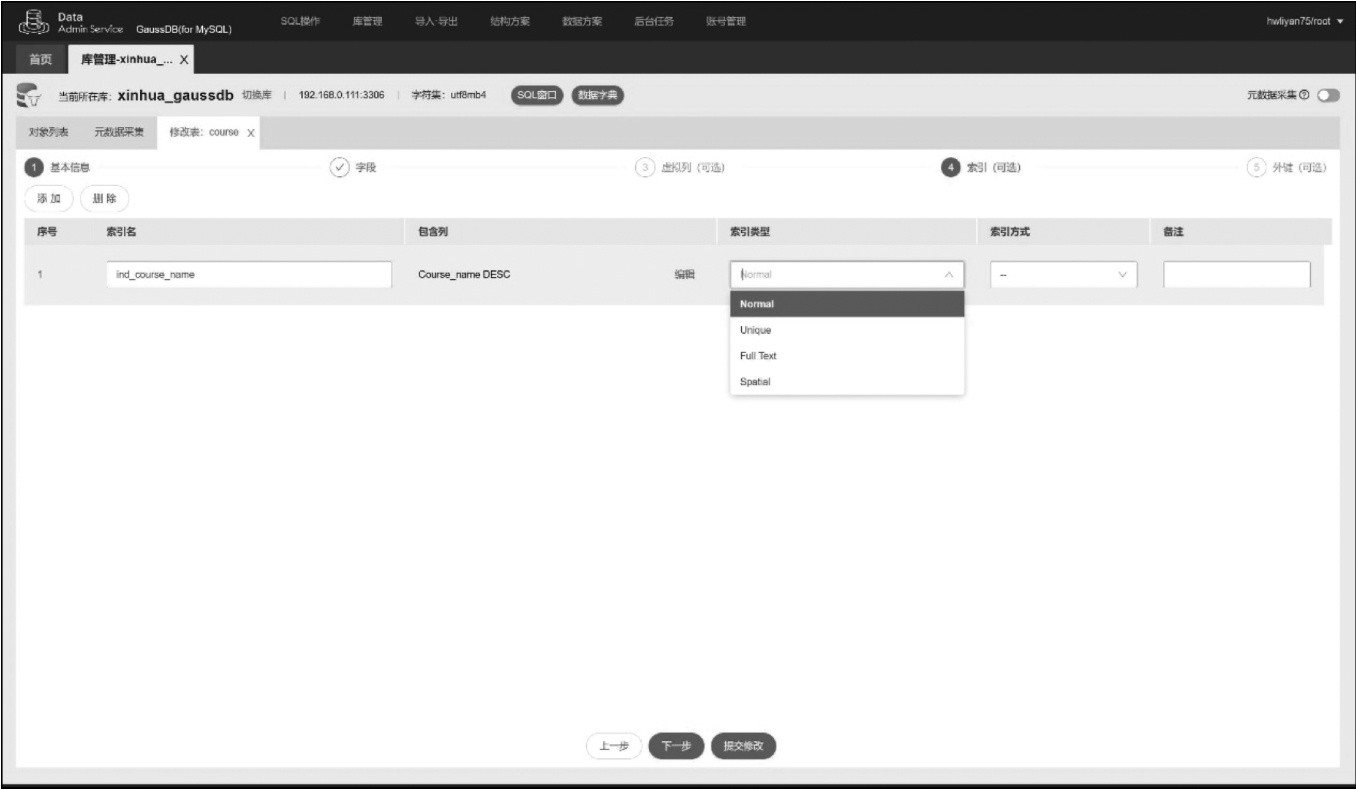Click the 切换库 link
This screenshot has height=790, width=1356.
click(x=258, y=96)
